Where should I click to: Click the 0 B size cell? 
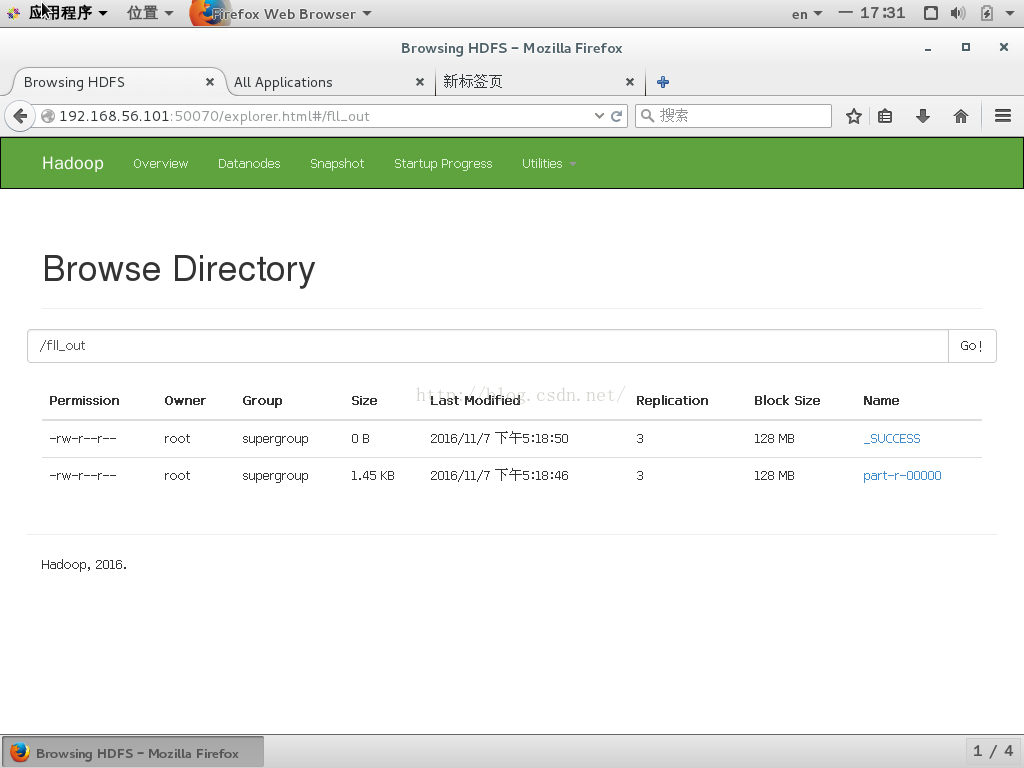[x=360, y=438]
